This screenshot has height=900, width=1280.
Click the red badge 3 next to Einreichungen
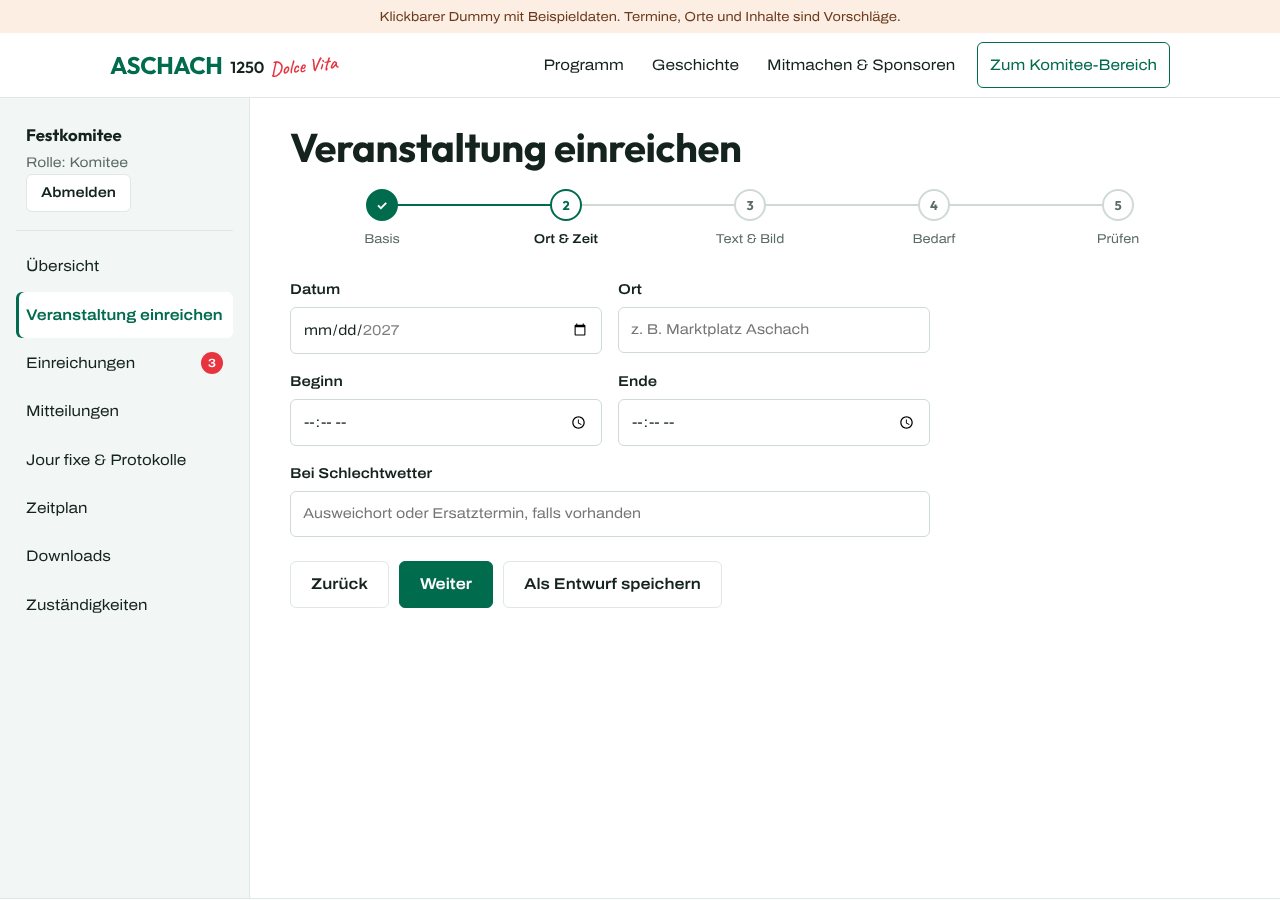pos(212,363)
